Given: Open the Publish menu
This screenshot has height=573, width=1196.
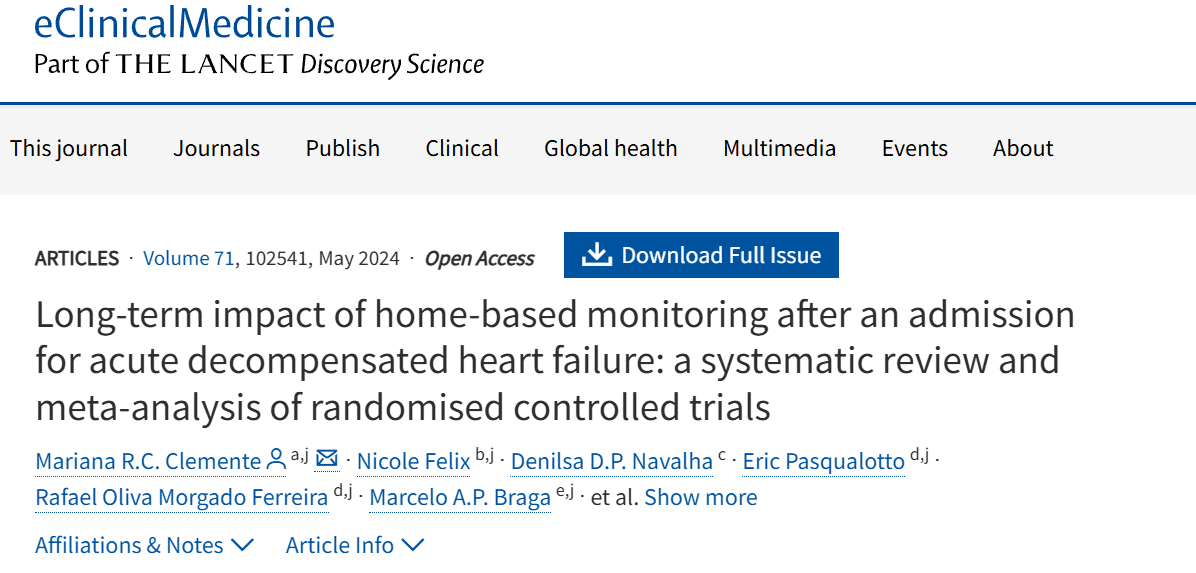Looking at the screenshot, I should pyautogui.click(x=343, y=148).
